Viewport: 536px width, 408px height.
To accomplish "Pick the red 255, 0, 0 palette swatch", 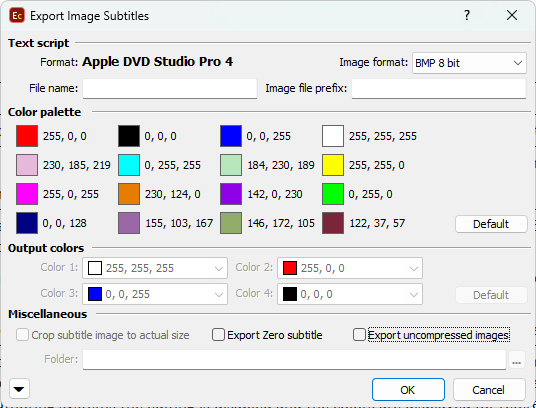I will (x=27, y=136).
